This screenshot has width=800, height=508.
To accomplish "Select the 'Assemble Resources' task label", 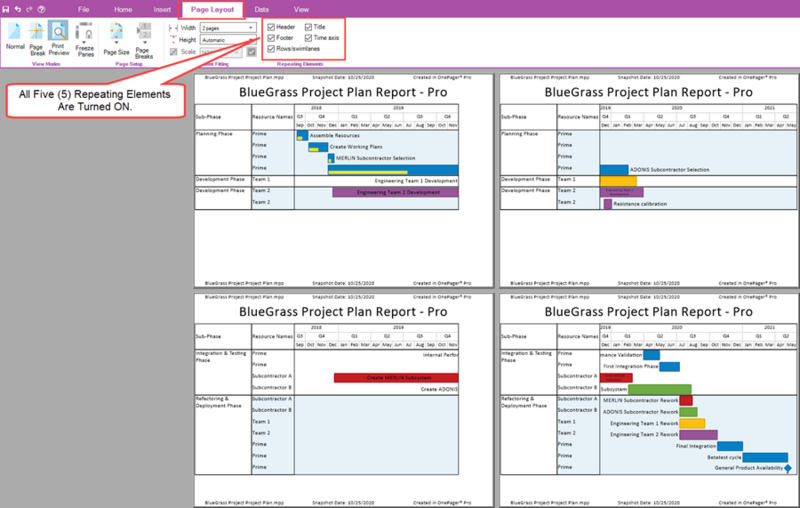I will (335, 136).
